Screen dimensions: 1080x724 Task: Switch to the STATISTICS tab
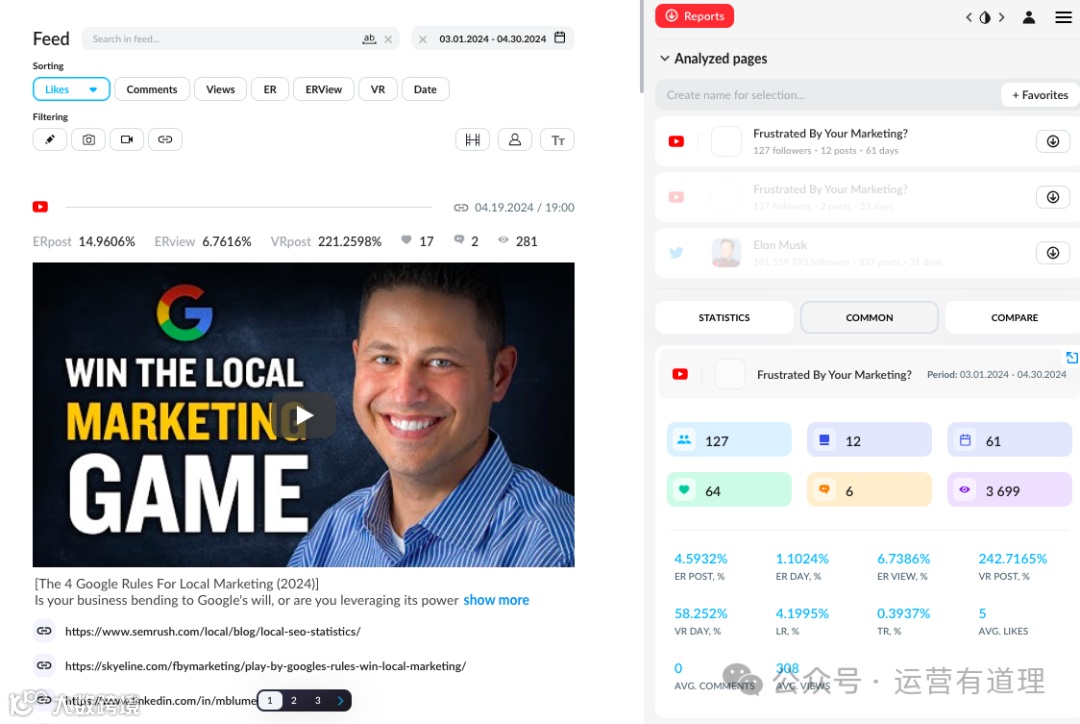coord(724,318)
